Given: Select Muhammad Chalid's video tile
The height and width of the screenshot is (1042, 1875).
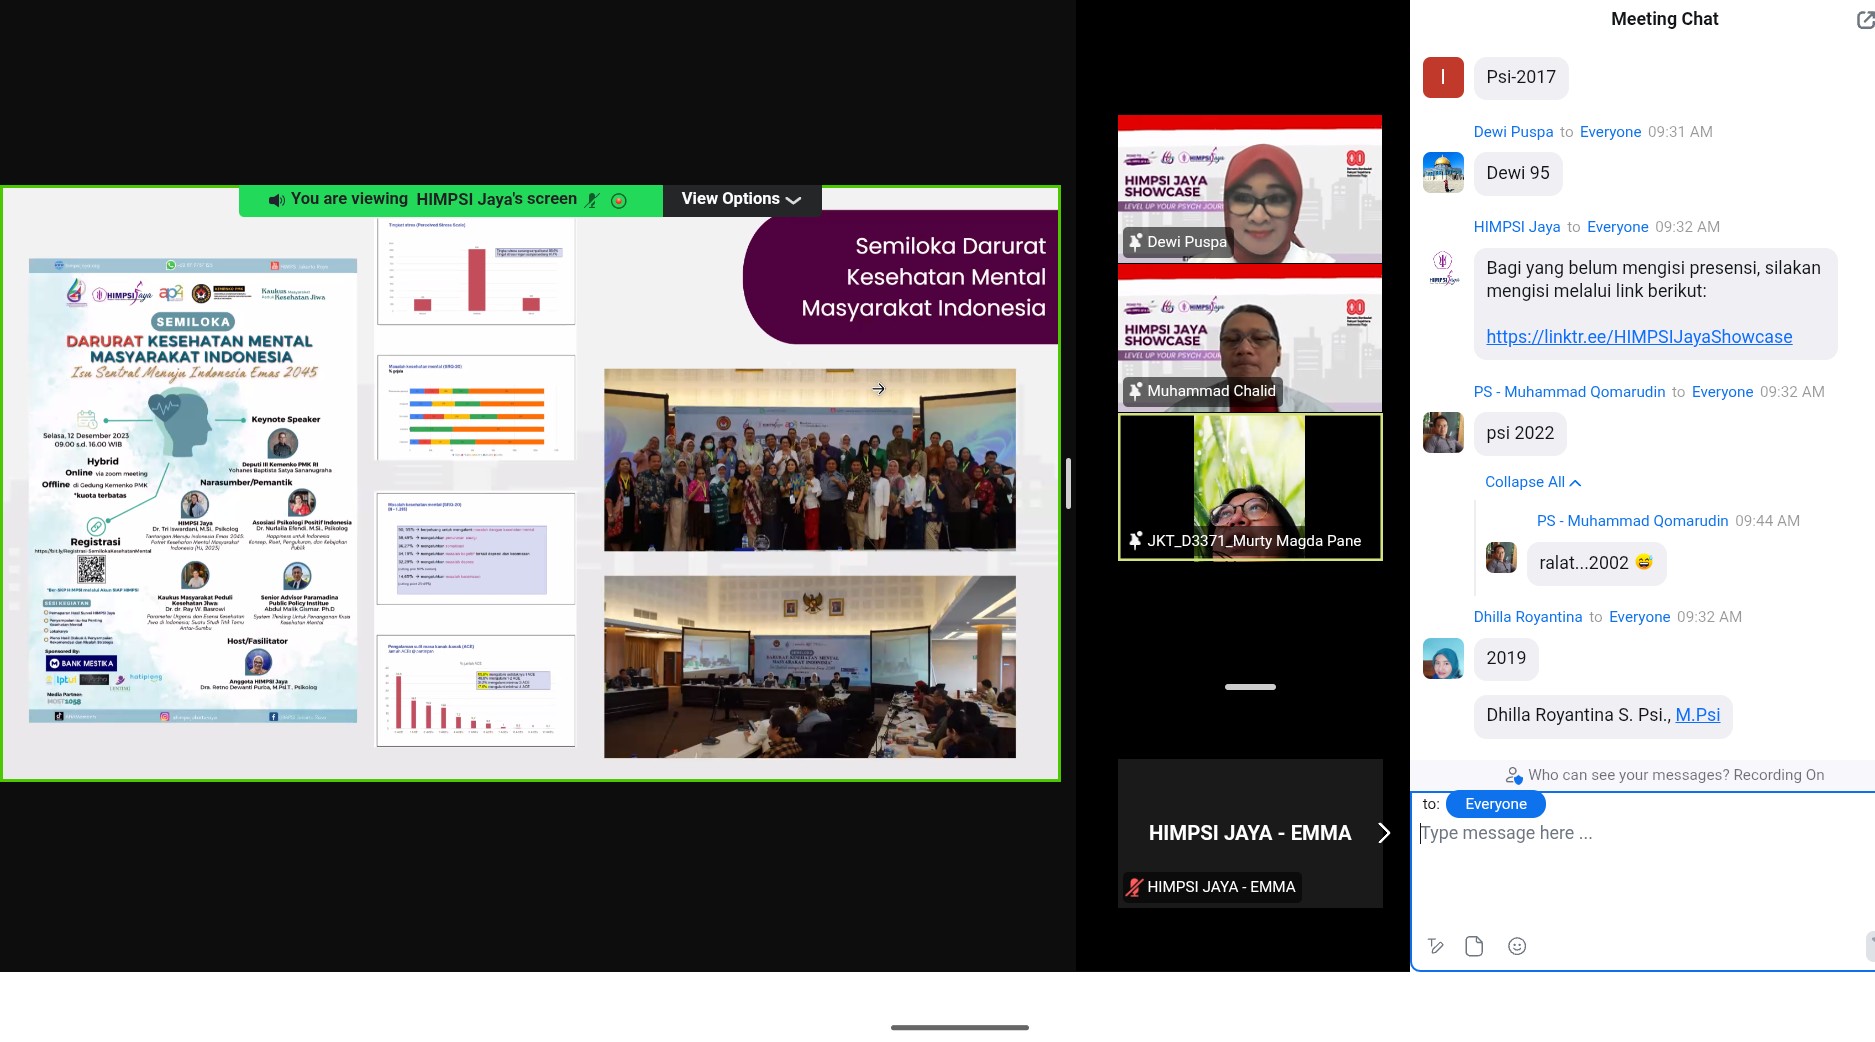Looking at the screenshot, I should pos(1250,338).
